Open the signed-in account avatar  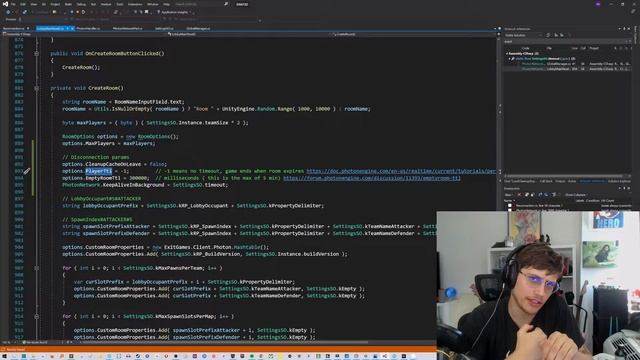point(598,4)
